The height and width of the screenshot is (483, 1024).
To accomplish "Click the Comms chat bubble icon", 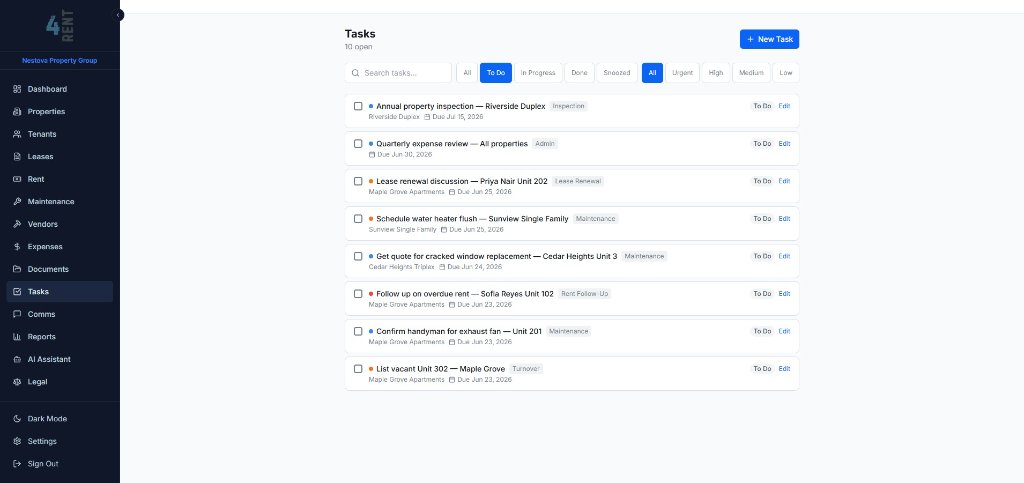I will (x=18, y=315).
